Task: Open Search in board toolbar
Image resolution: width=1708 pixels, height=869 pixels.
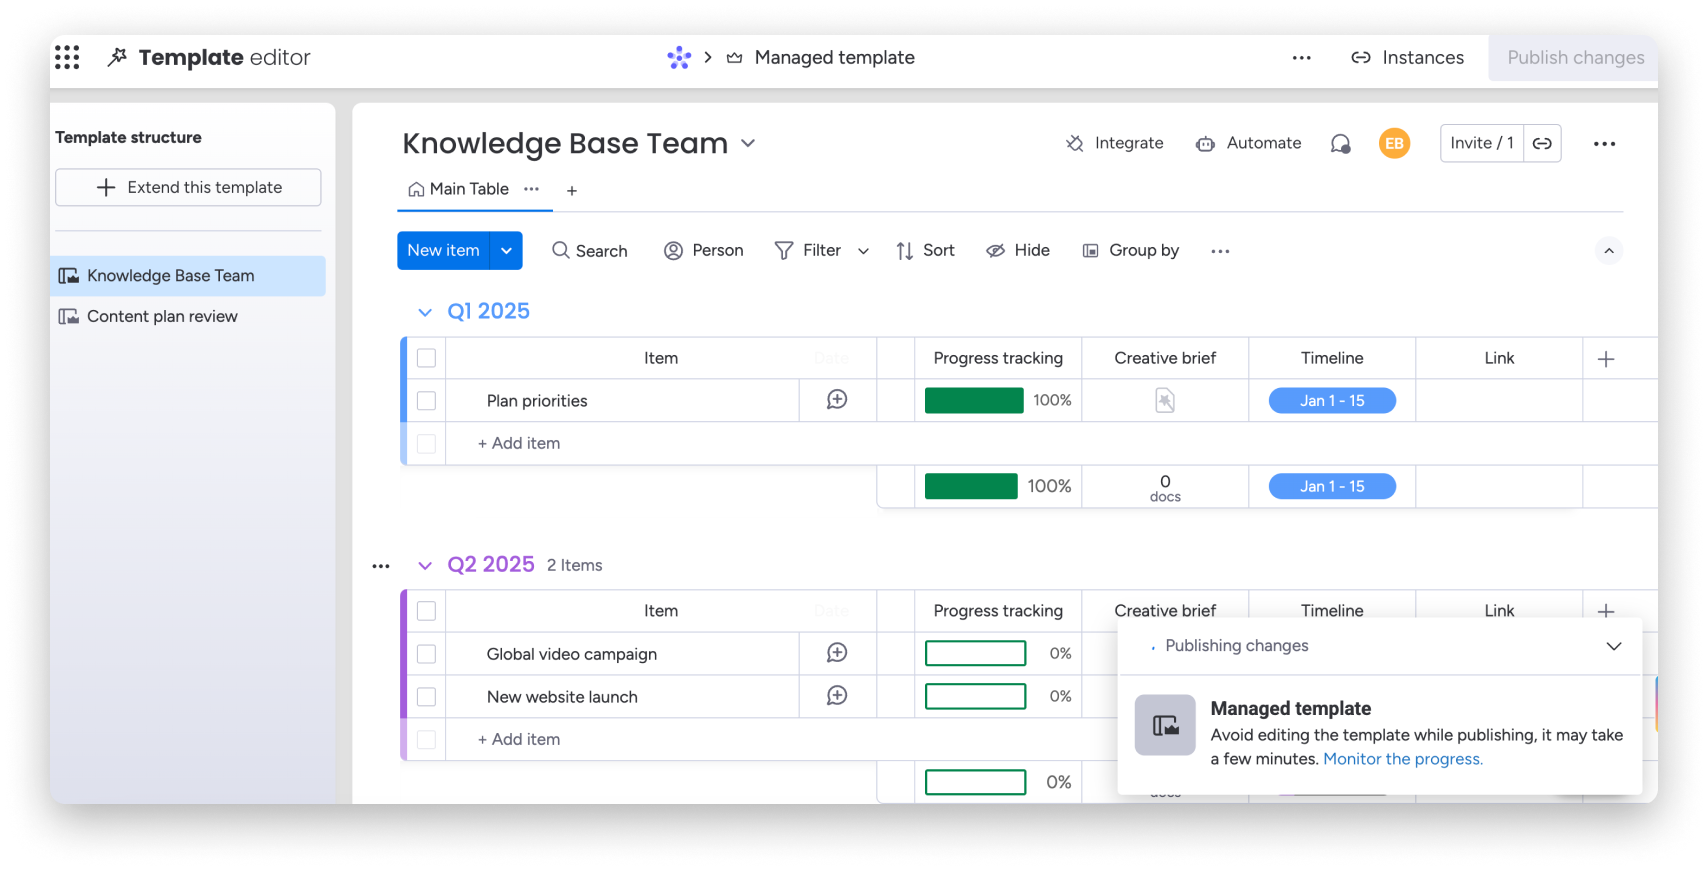Action: pos(589,250)
